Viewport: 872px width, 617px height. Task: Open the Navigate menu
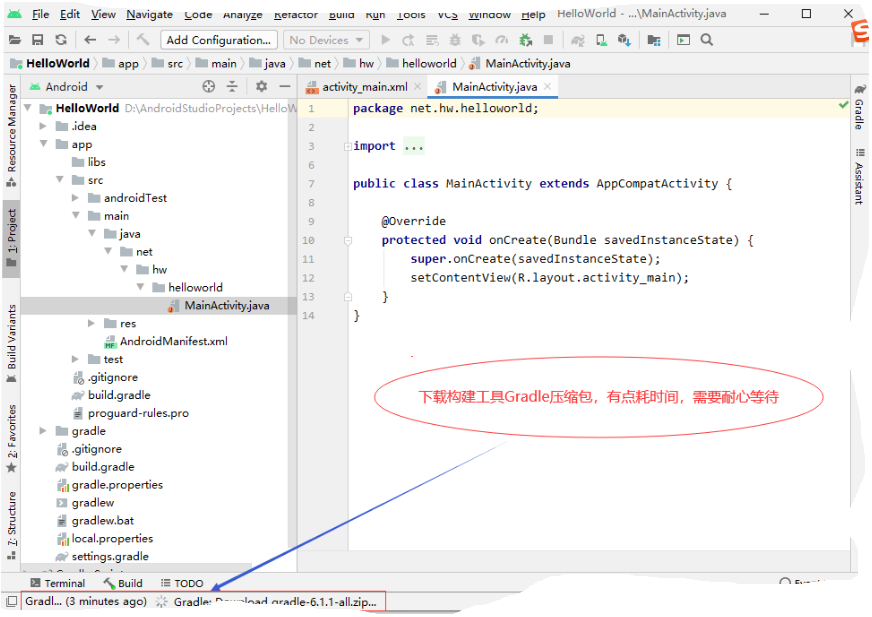149,14
